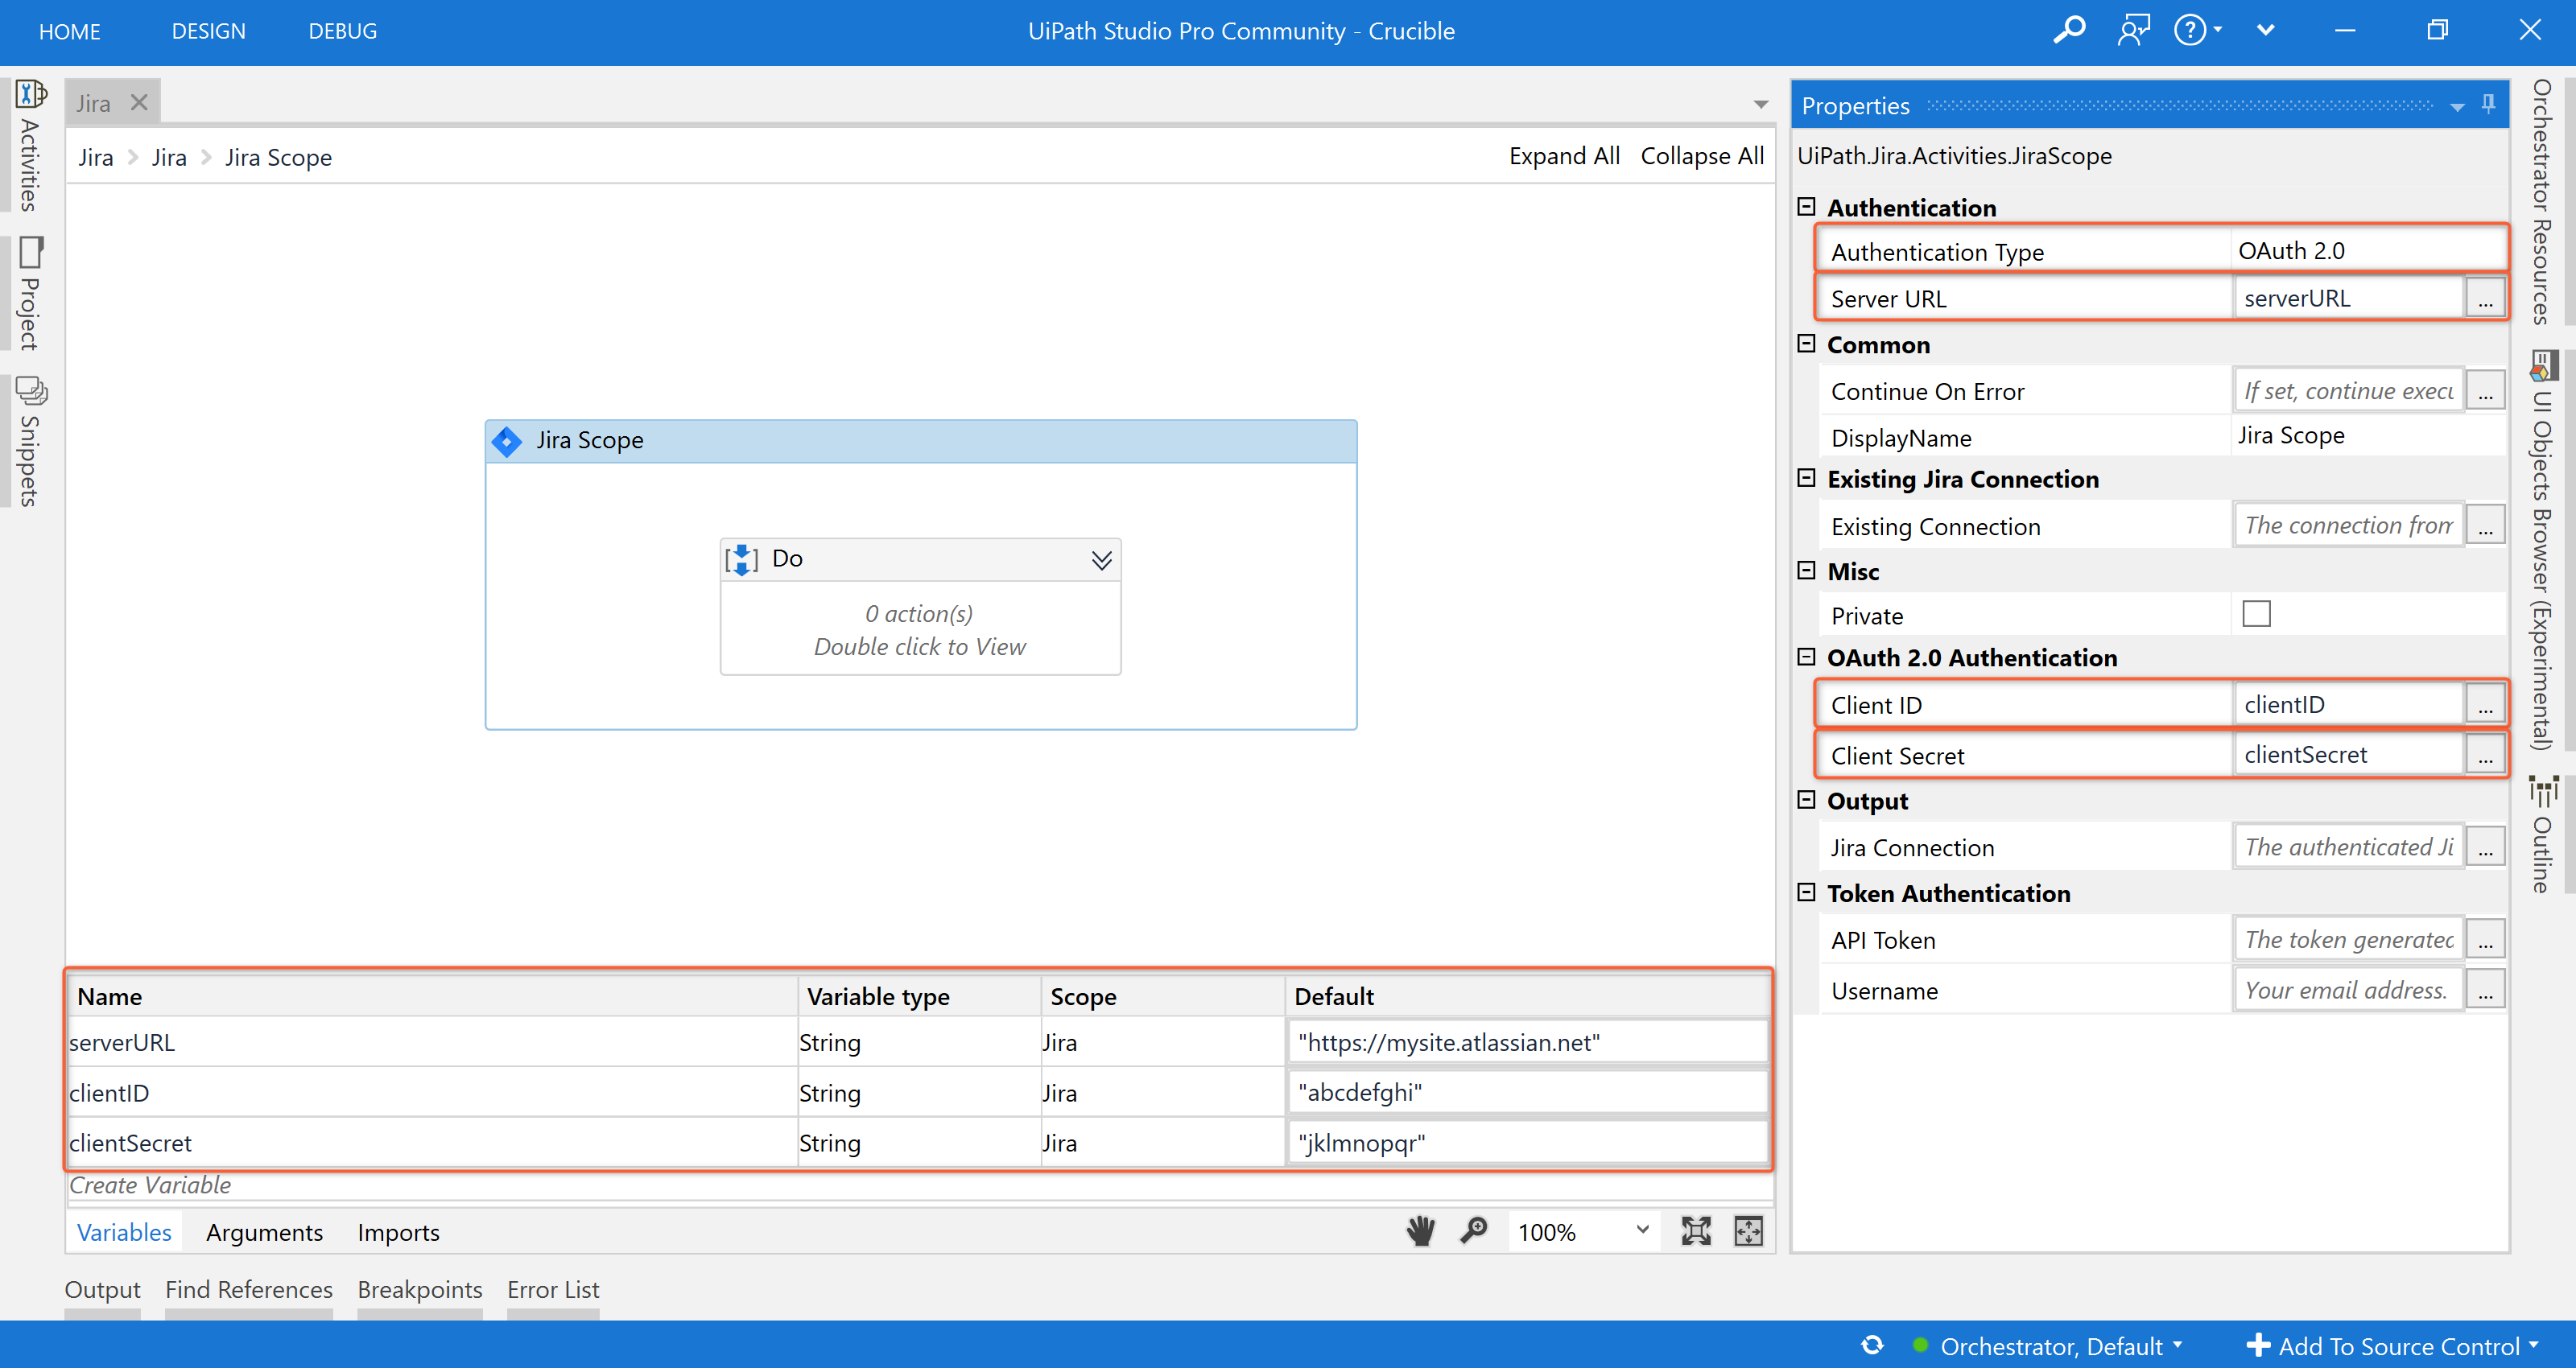Open expression editor for Client Secret
Viewport: 2576px width, 1368px height.
click(x=2485, y=755)
